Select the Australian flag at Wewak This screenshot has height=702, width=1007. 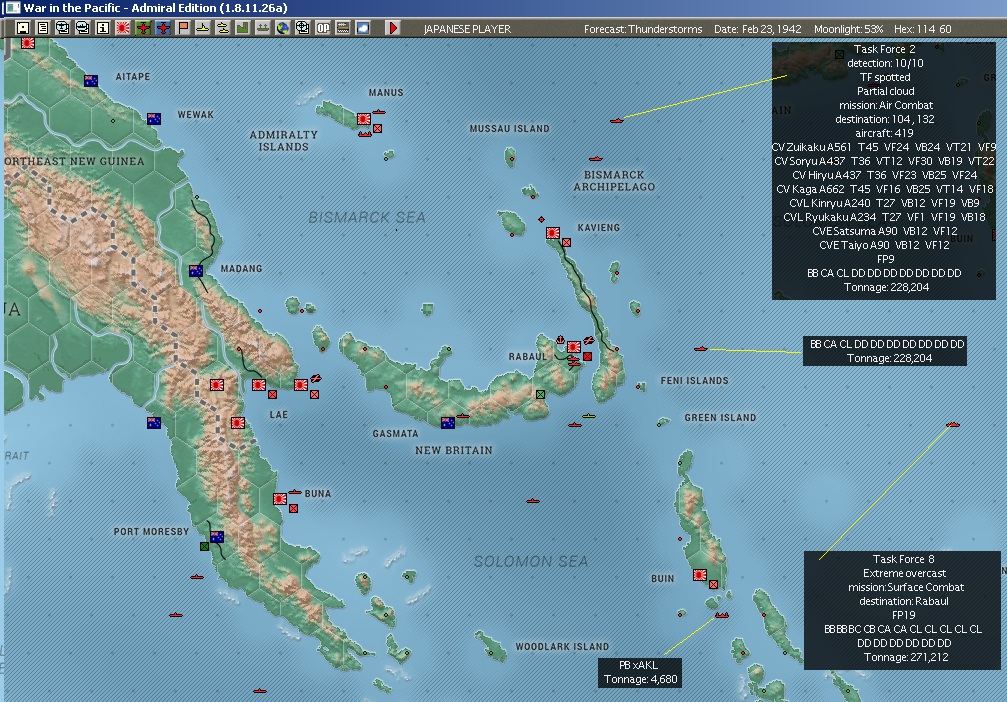(154, 119)
